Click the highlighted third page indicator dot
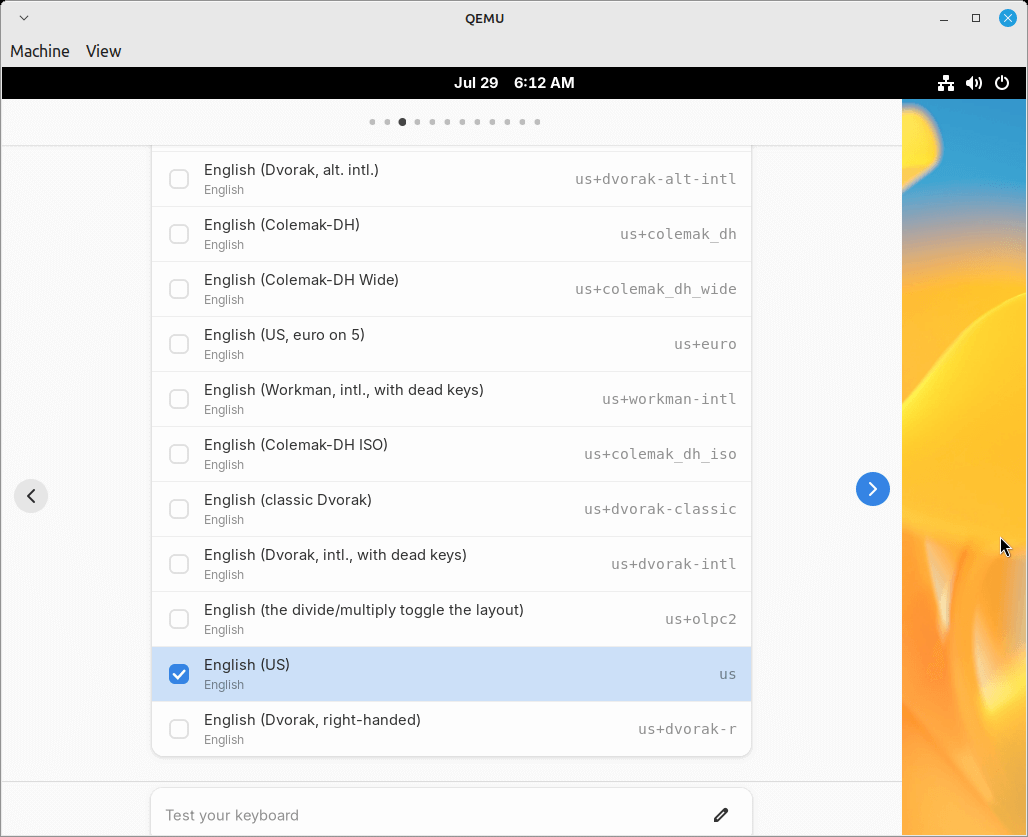1028x837 pixels. (x=402, y=121)
